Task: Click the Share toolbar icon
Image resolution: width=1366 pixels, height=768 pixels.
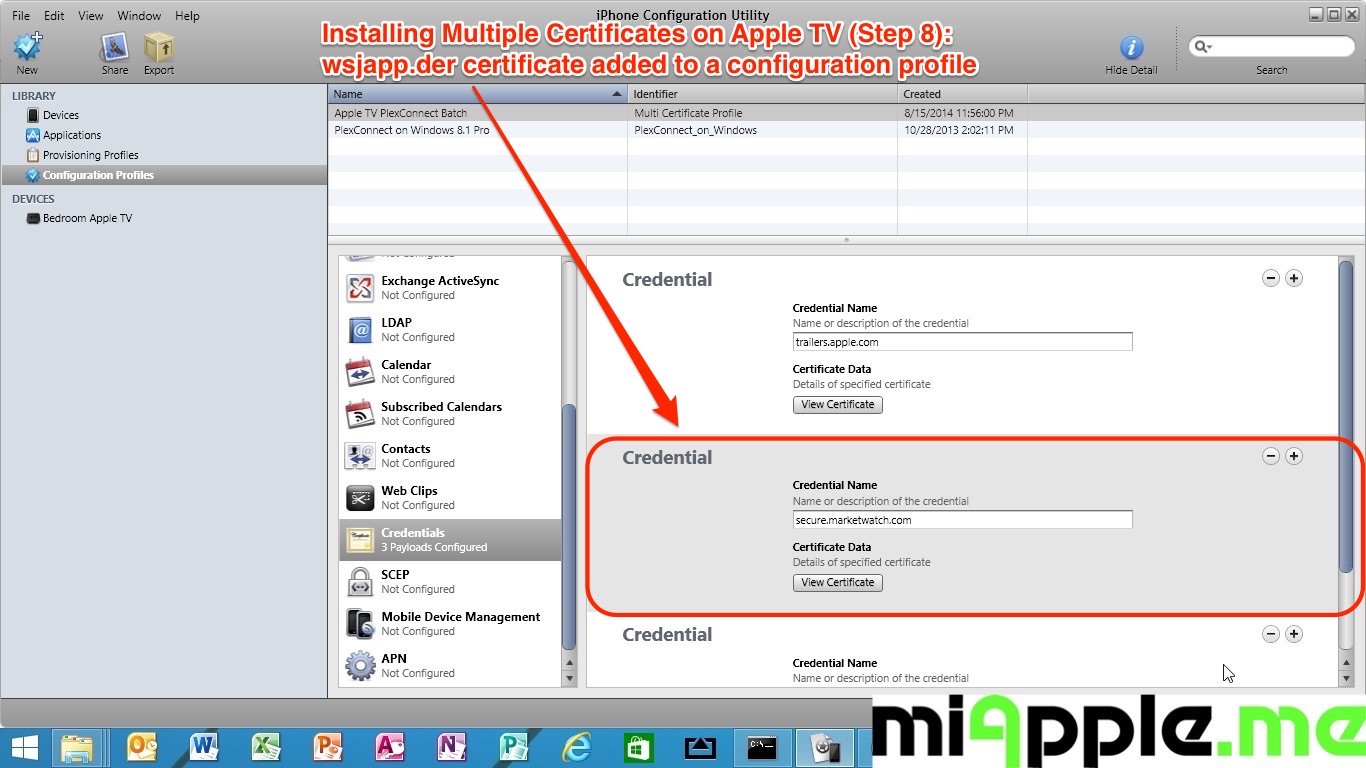Action: pos(115,48)
